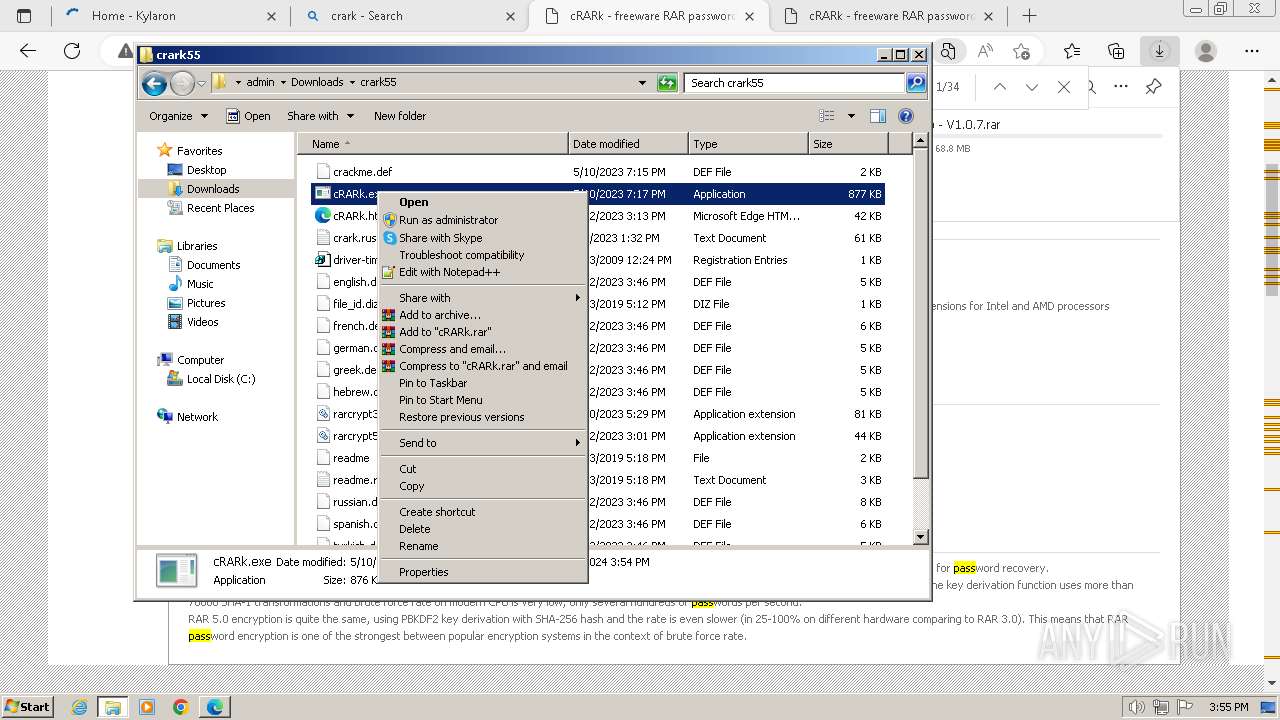This screenshot has height=720, width=1280.
Task: Choose Copy from context menu
Action: [x=411, y=486]
